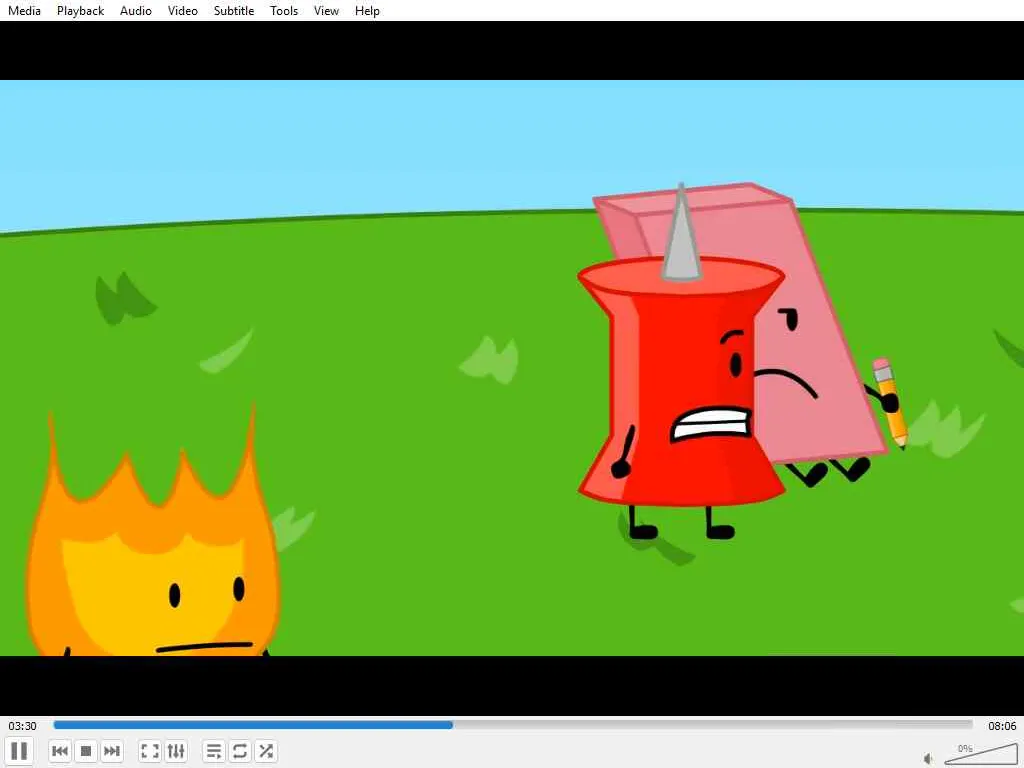Screen dimensions: 1024x768
Task: Skip to next media item
Action: (112, 751)
